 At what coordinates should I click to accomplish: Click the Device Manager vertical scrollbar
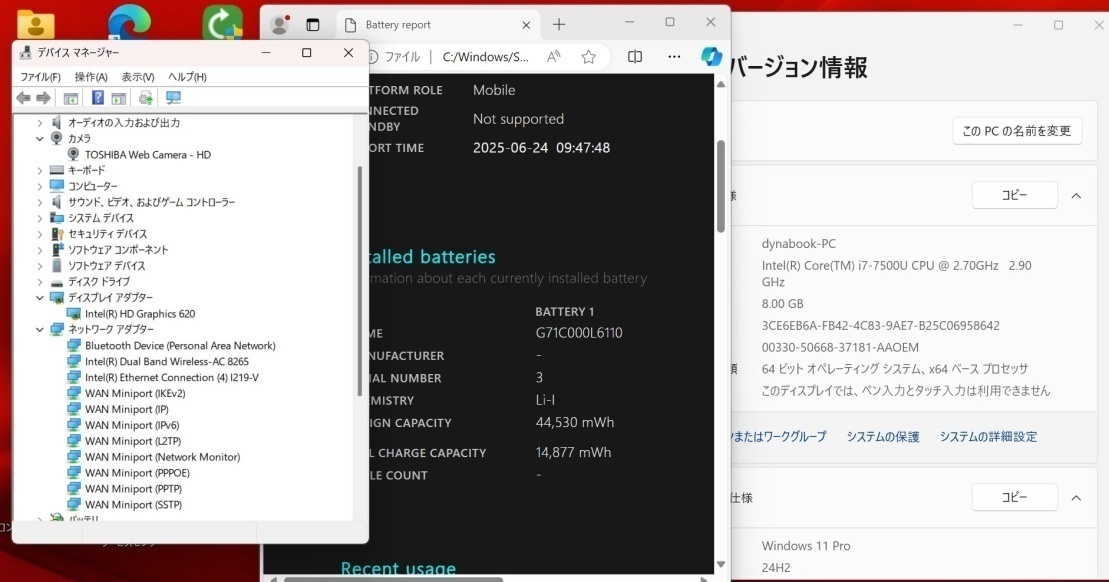coord(360,281)
